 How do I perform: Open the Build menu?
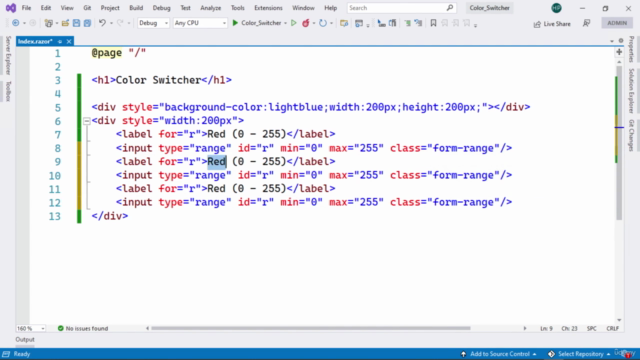(x=136, y=8)
